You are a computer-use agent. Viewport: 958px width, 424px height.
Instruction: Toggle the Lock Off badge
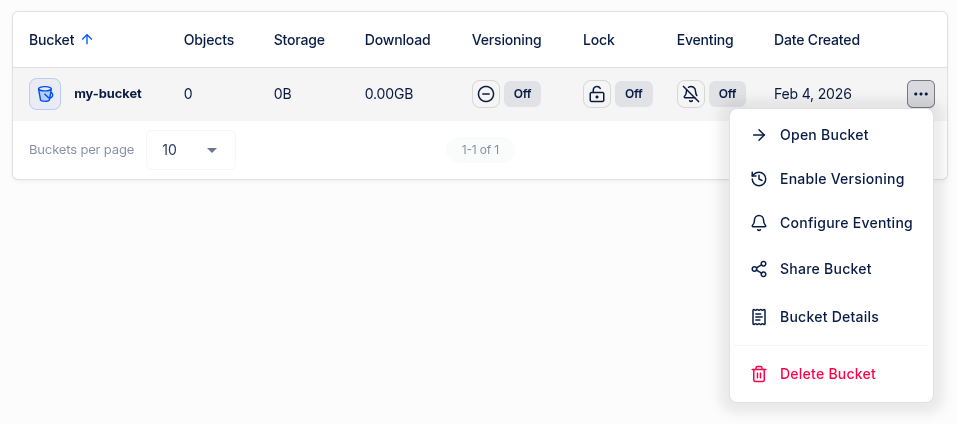(x=633, y=94)
